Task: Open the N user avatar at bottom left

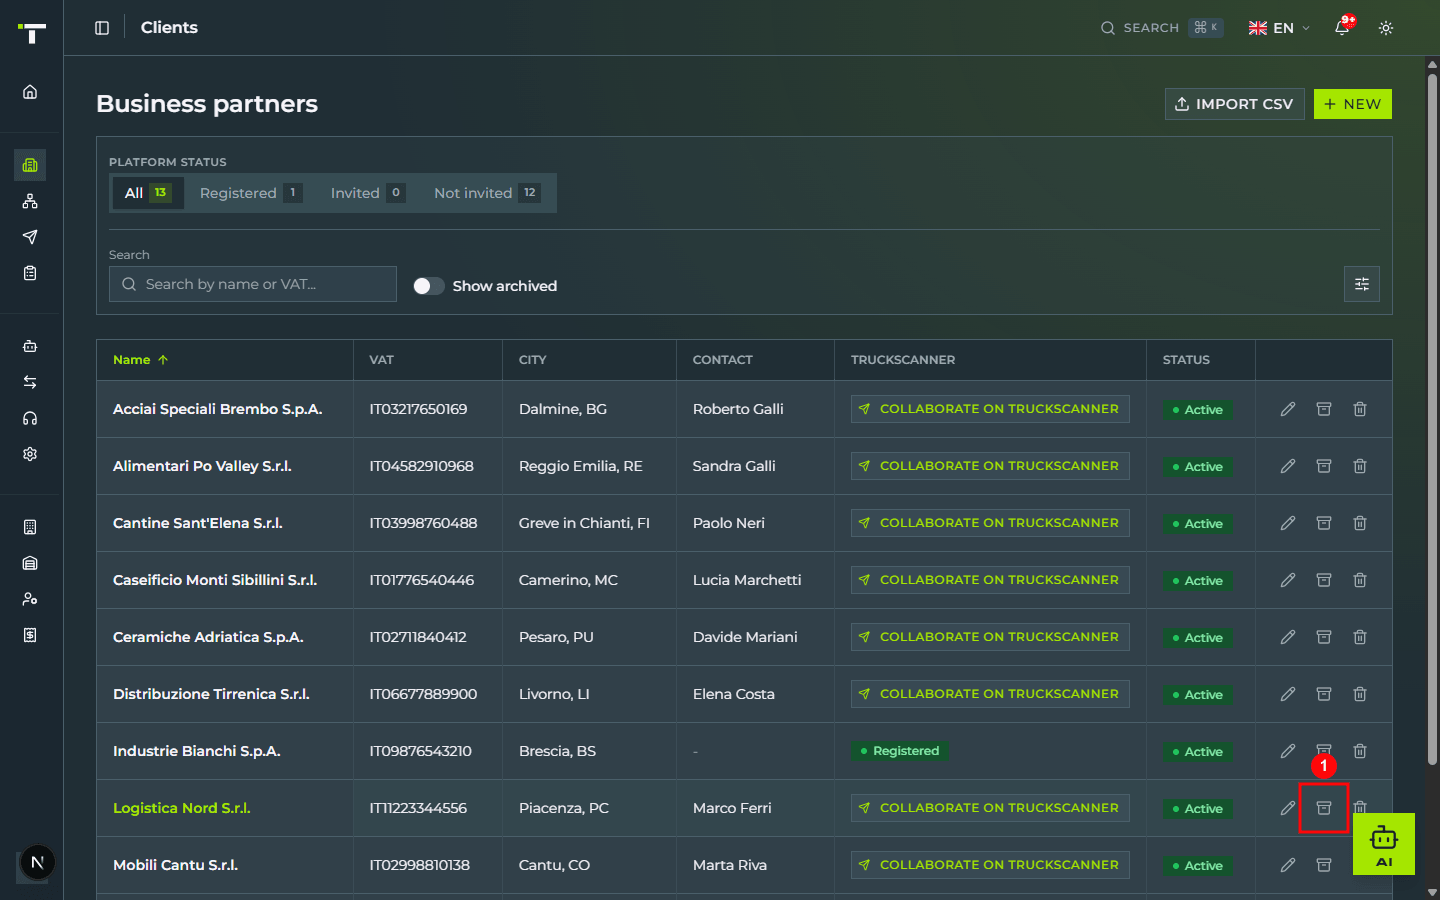Action: click(x=37, y=862)
